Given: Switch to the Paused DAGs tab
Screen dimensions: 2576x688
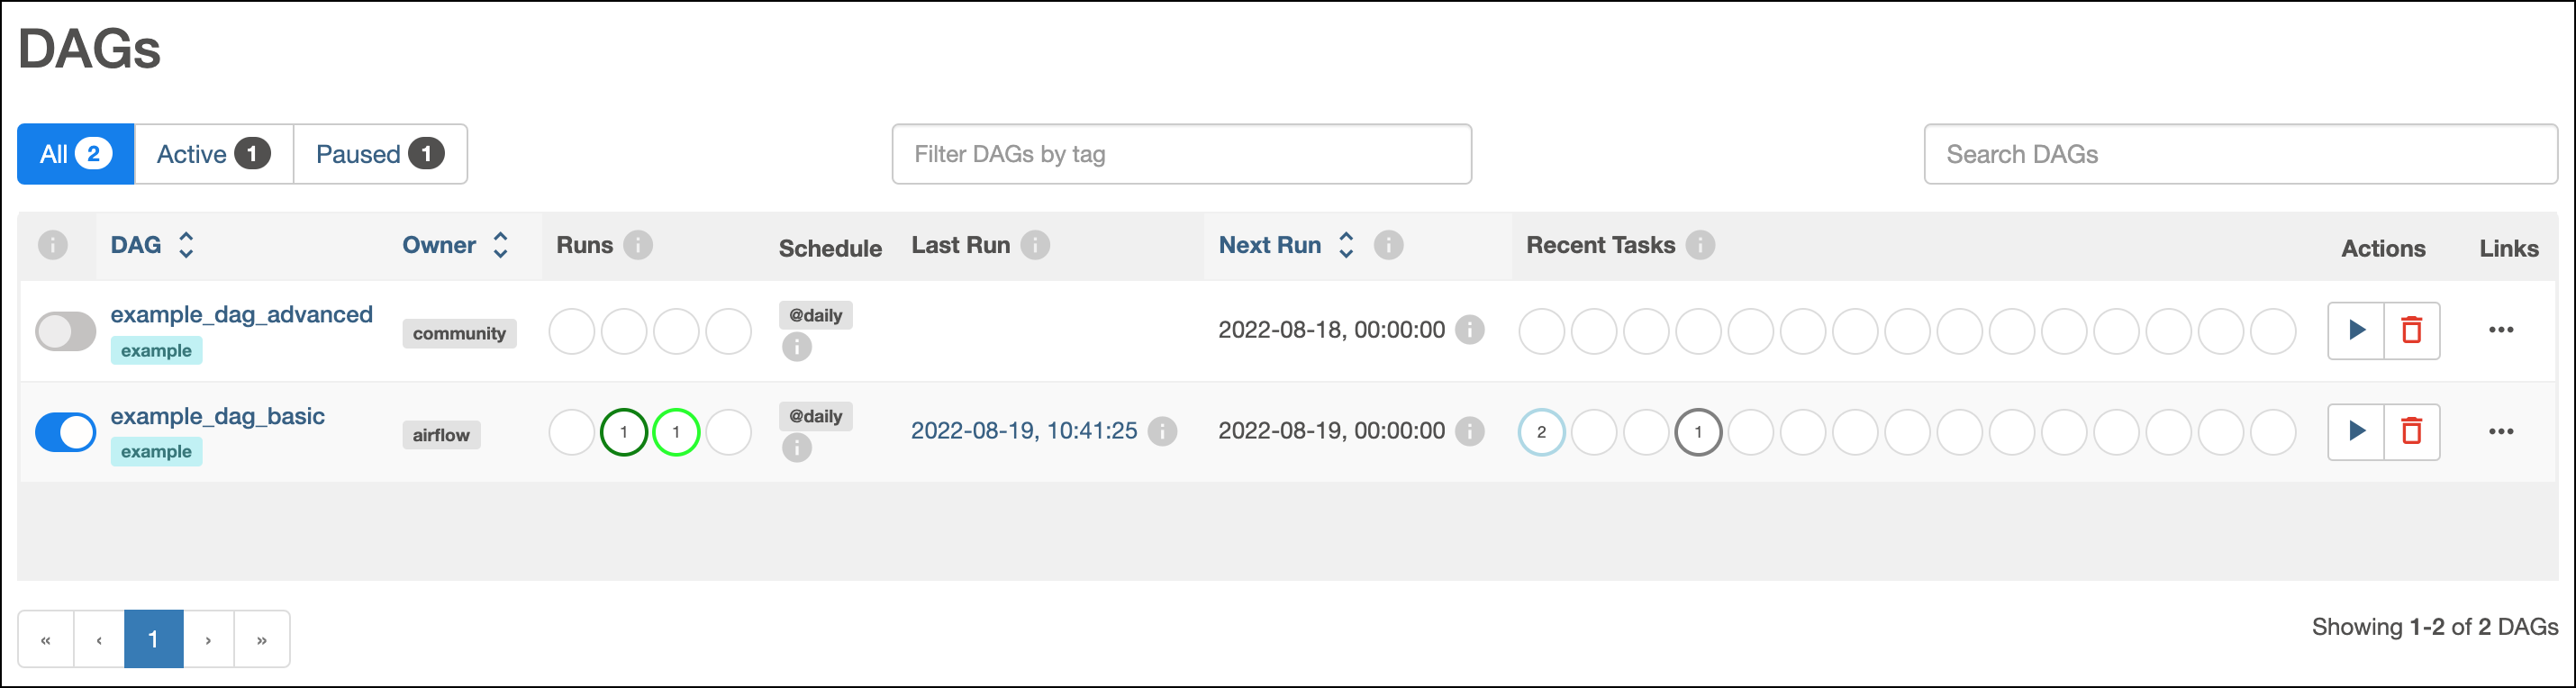Looking at the screenshot, I should click(x=379, y=153).
